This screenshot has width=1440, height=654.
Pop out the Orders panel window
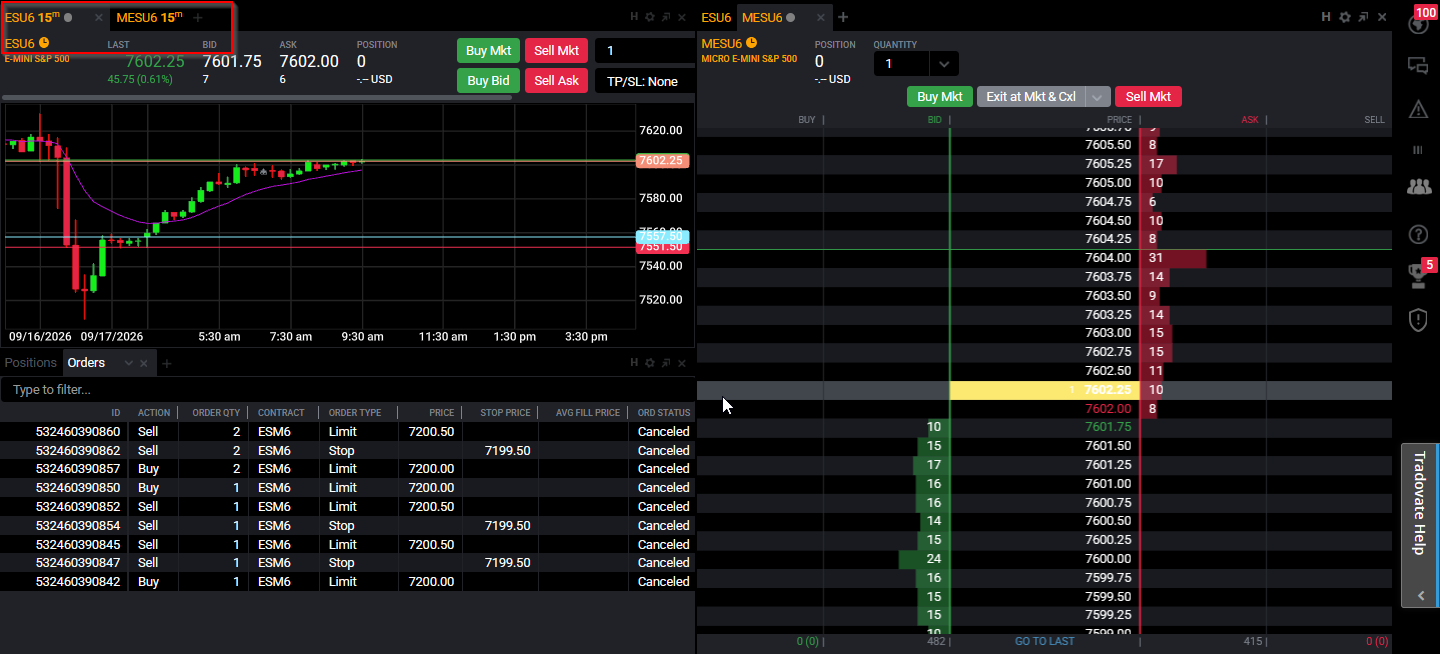666,363
